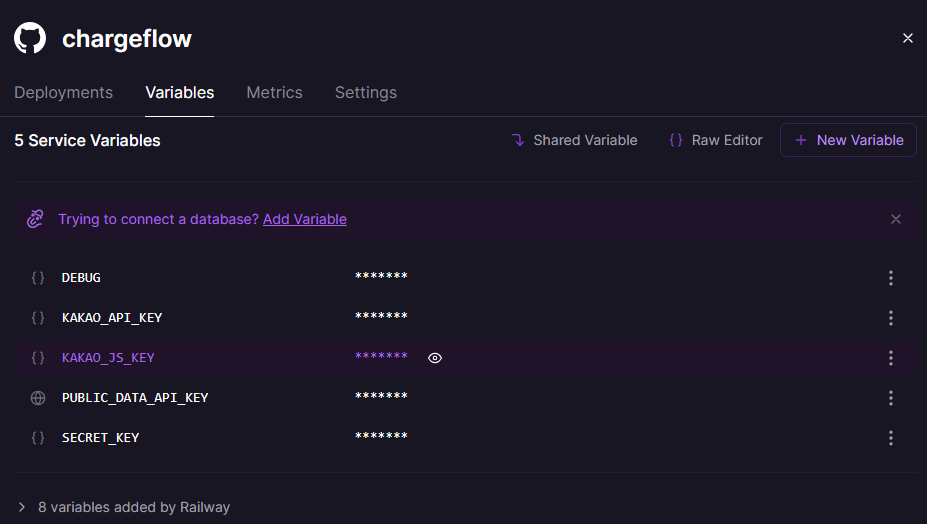Dismiss the database connection banner

pos(896,219)
